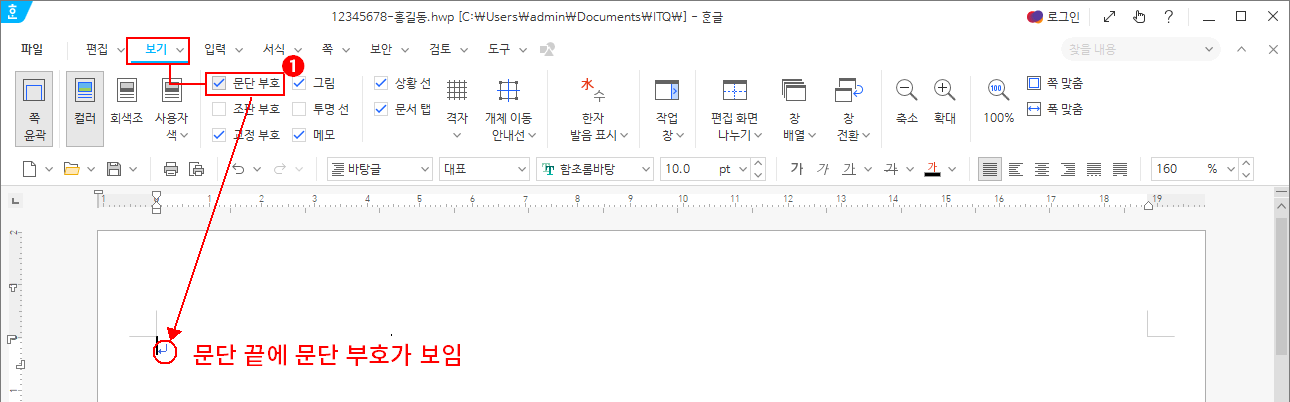1290x402 pixels.
Task: Create a new document icon
Action: tap(31, 169)
